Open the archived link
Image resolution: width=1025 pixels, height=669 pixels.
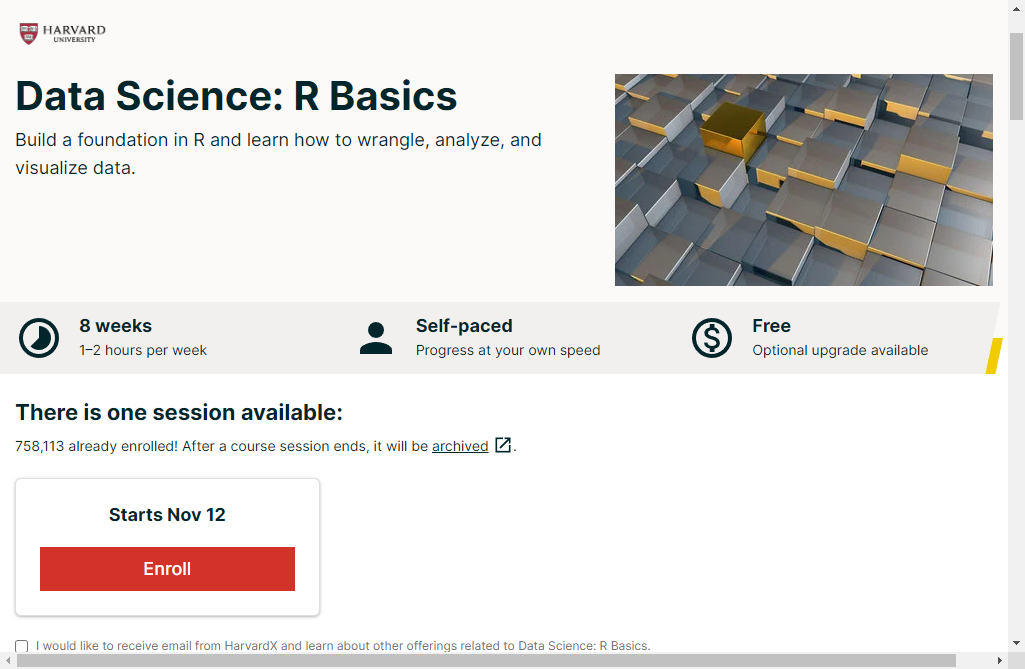click(x=460, y=446)
